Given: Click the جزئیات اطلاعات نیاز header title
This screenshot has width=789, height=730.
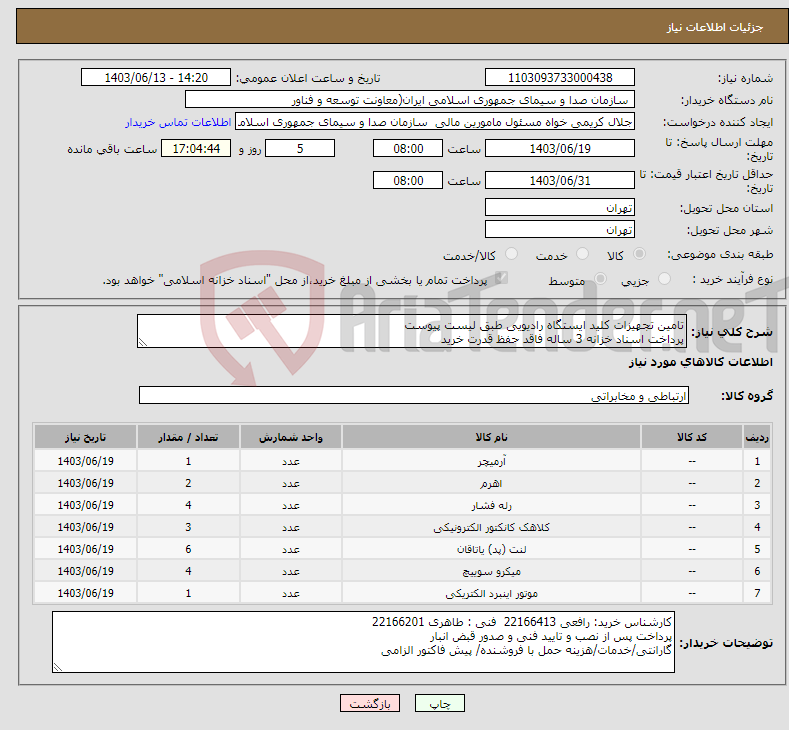Looking at the screenshot, I should click(715, 27).
